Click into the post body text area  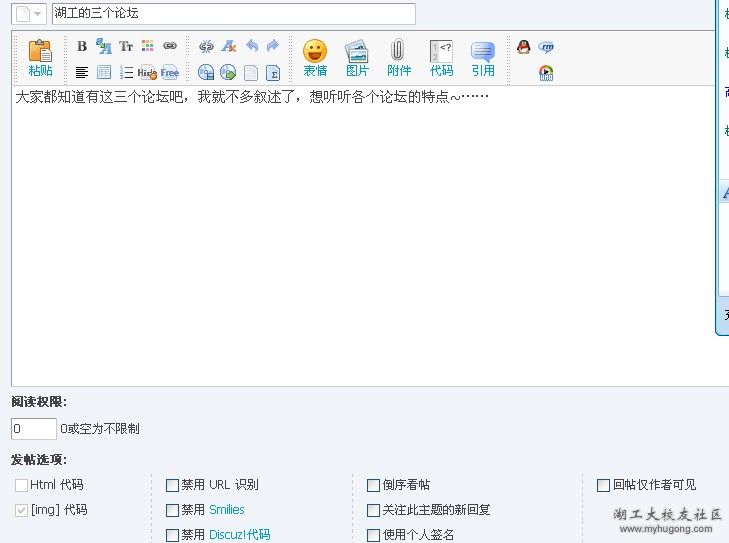pyautogui.click(x=370, y=236)
